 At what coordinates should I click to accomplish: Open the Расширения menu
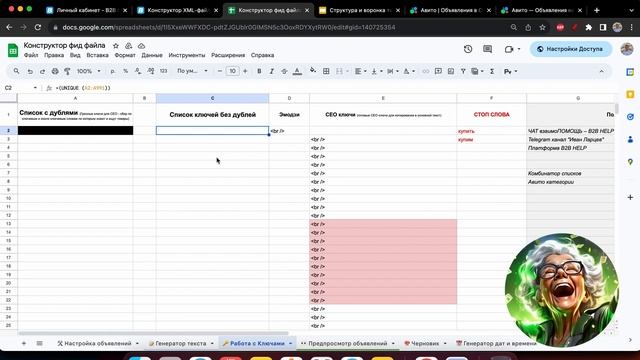[228, 55]
